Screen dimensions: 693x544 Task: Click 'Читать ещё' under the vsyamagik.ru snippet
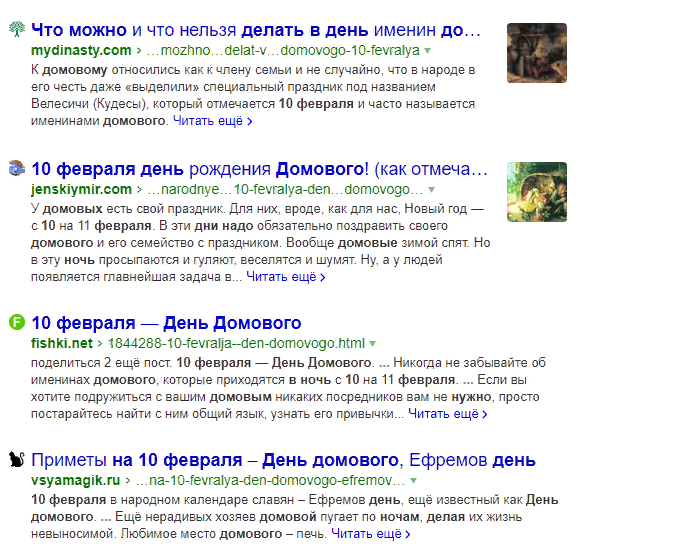tap(371, 534)
